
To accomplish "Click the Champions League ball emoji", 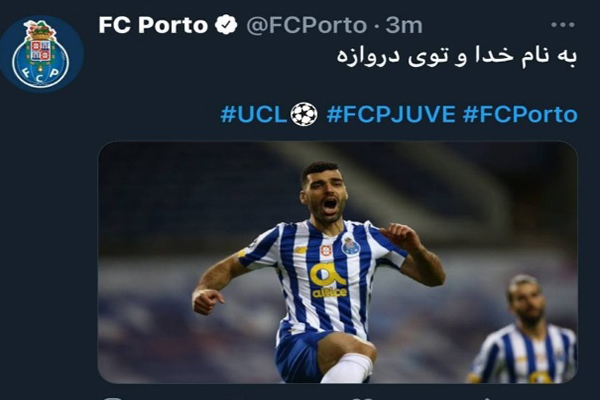I will pos(304,114).
